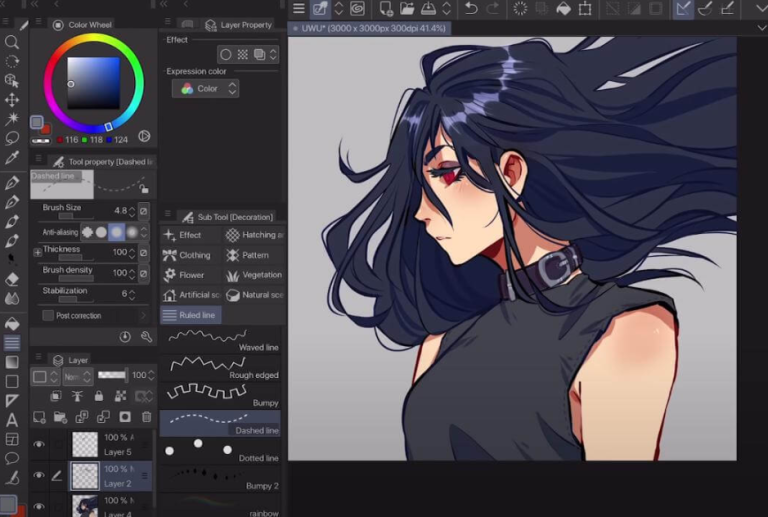The height and width of the screenshot is (517, 768).
Task: Choose the Flower decoration group
Action: (190, 275)
